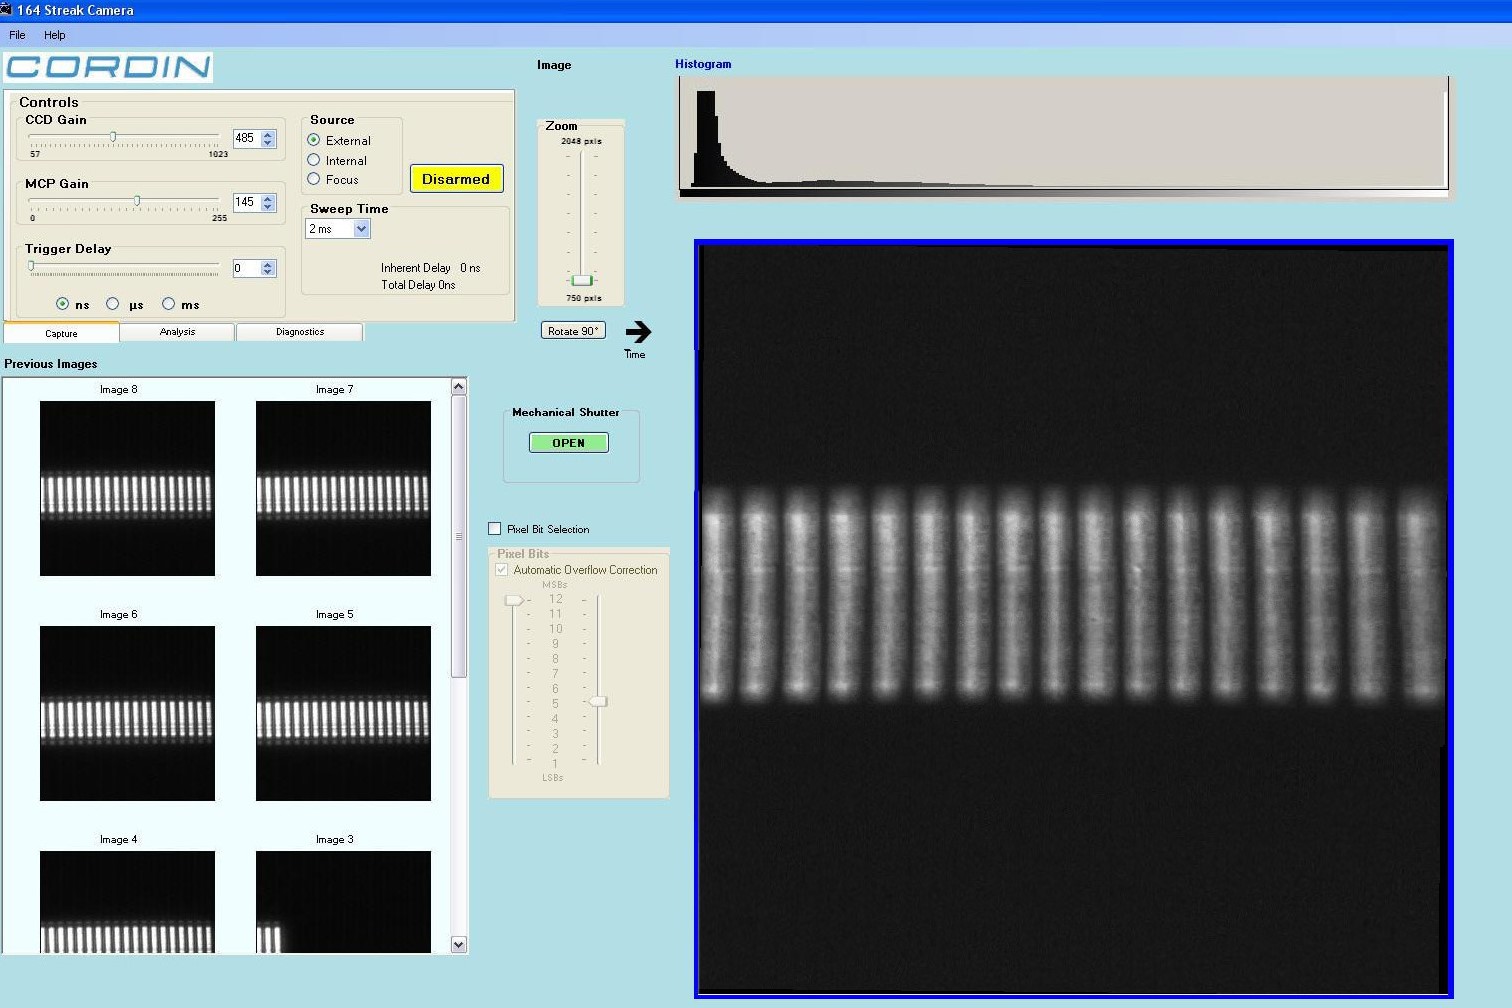Increase Trigger Delay with up stepper arrow
This screenshot has width=1512, height=1008.
(268, 264)
